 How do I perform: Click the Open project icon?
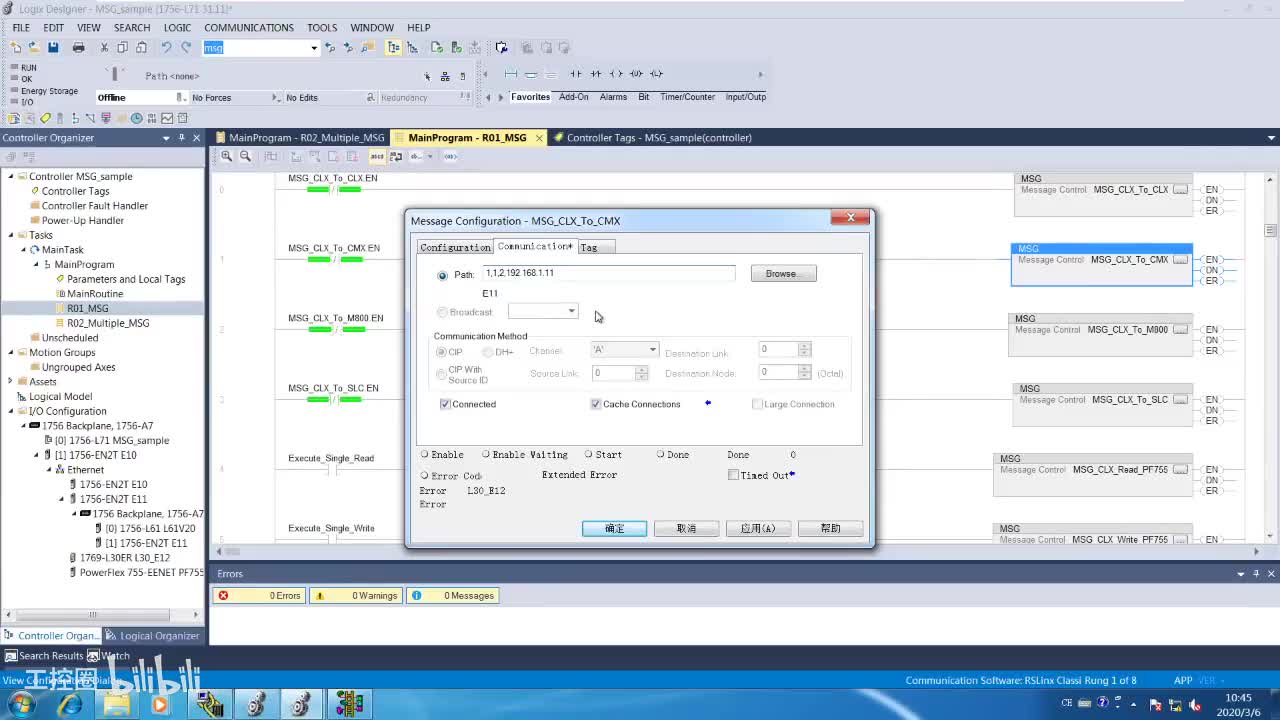coord(34,47)
